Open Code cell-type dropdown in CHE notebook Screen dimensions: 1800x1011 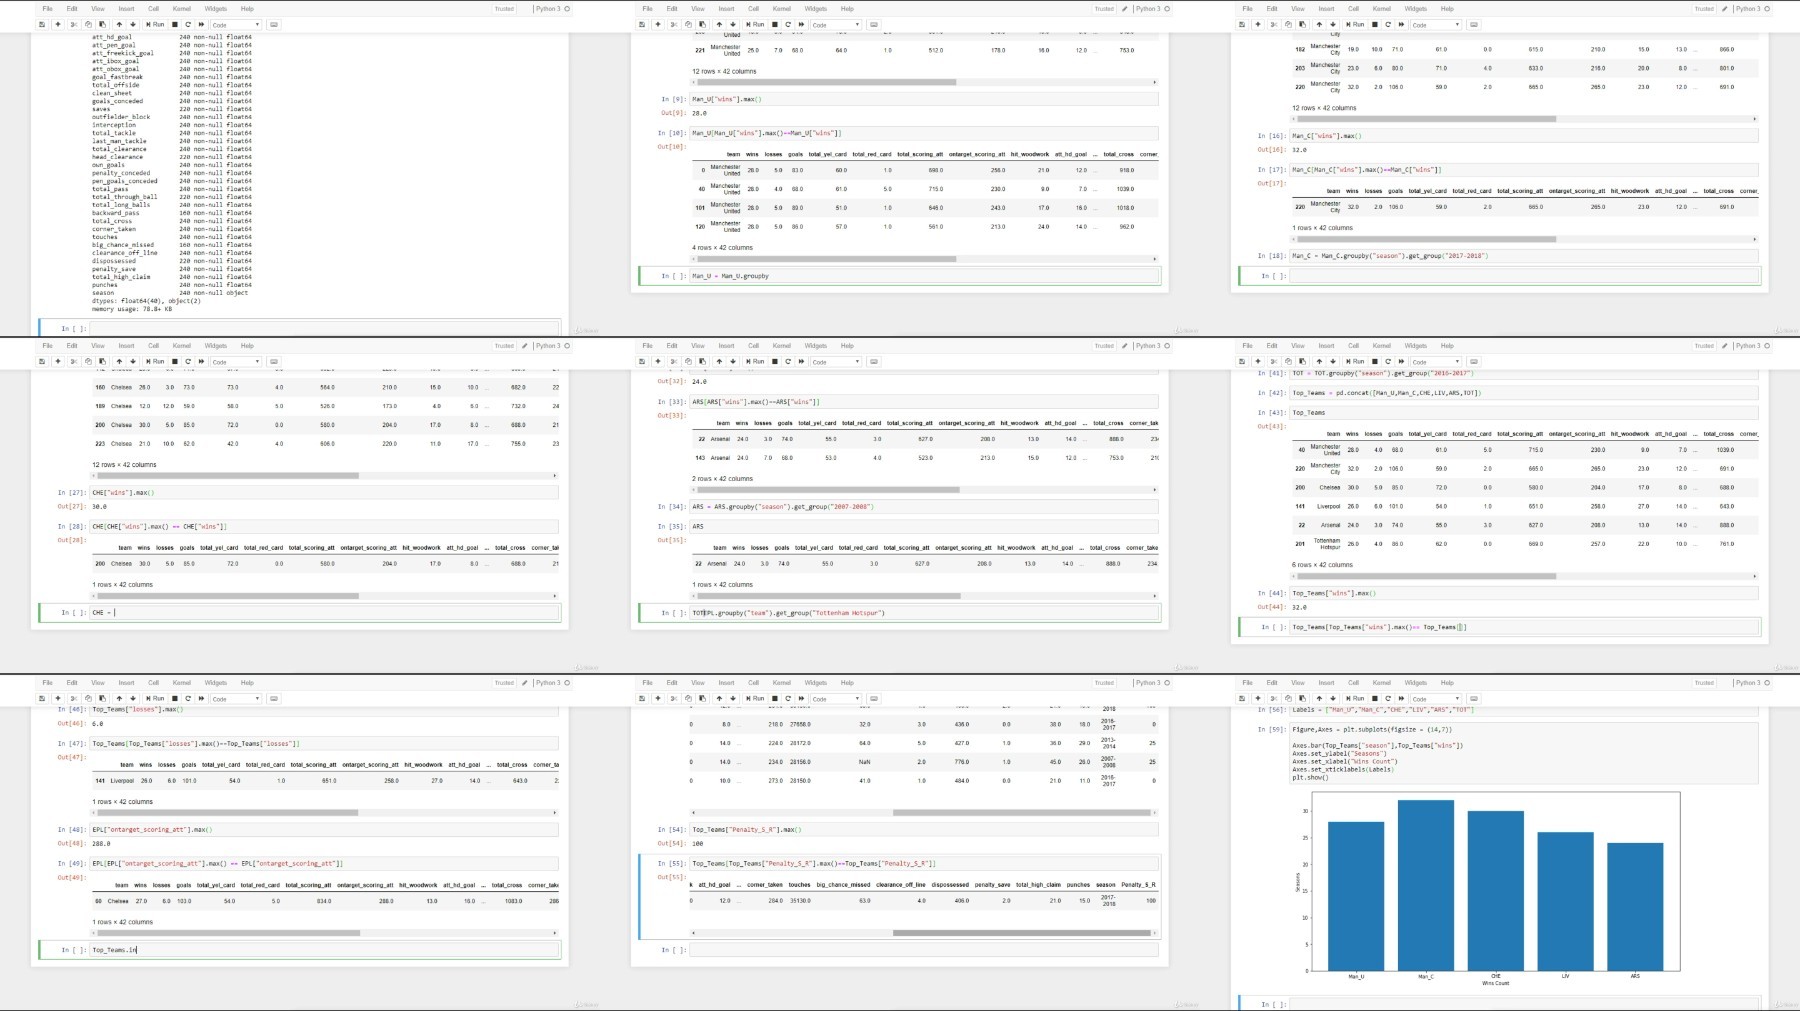point(236,361)
